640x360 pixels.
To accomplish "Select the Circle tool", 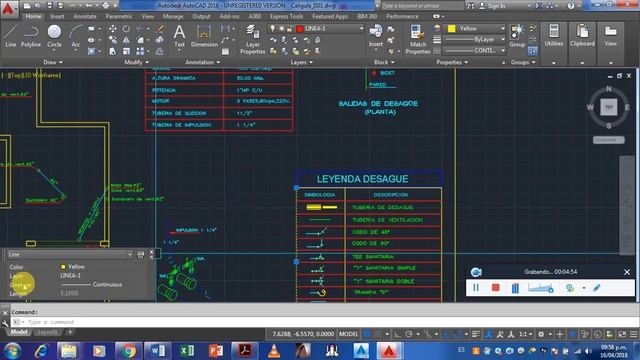I will (x=54, y=36).
